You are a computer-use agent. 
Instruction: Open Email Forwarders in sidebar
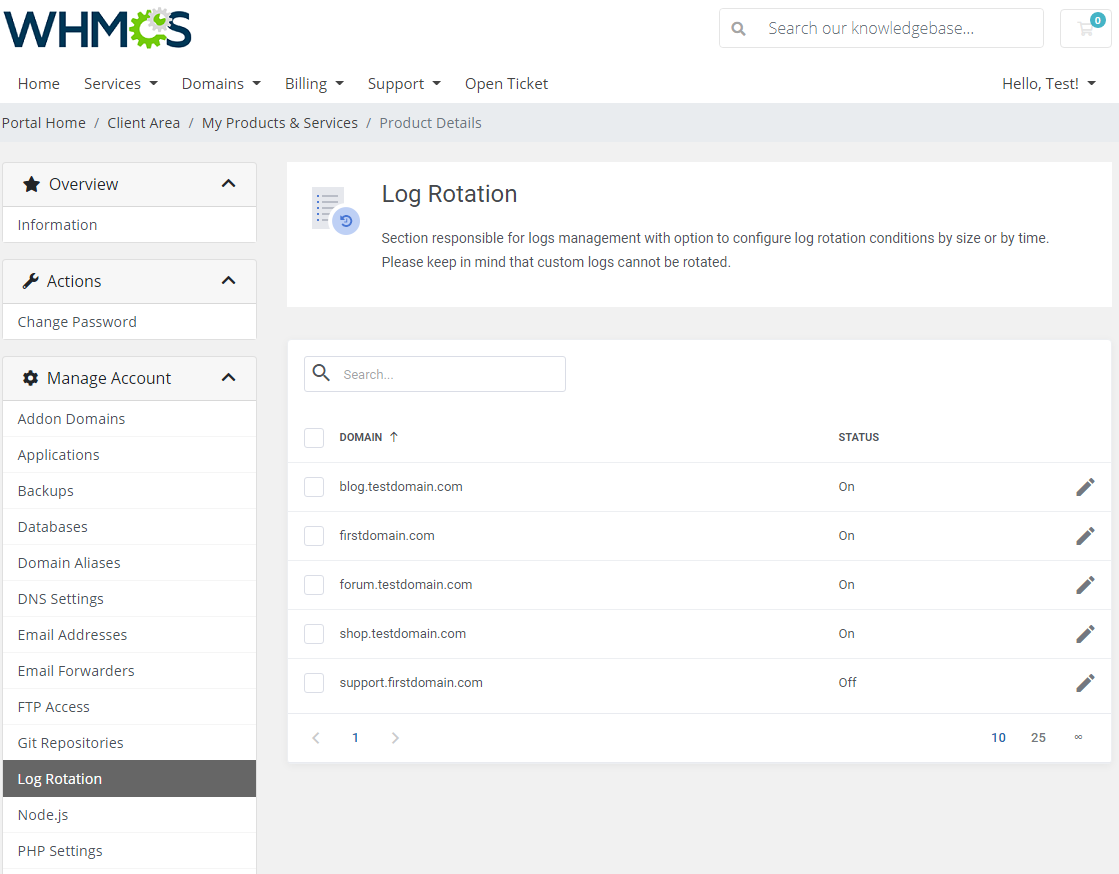click(129, 671)
